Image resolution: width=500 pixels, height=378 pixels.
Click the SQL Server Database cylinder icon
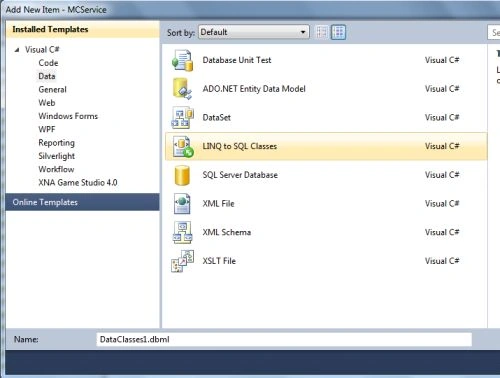click(182, 175)
